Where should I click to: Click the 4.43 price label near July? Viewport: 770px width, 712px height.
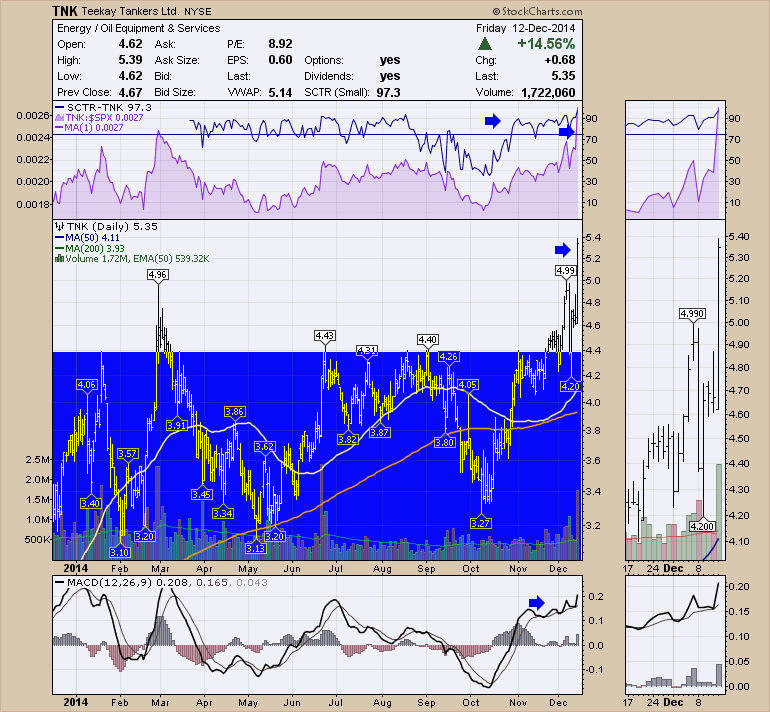[325, 335]
